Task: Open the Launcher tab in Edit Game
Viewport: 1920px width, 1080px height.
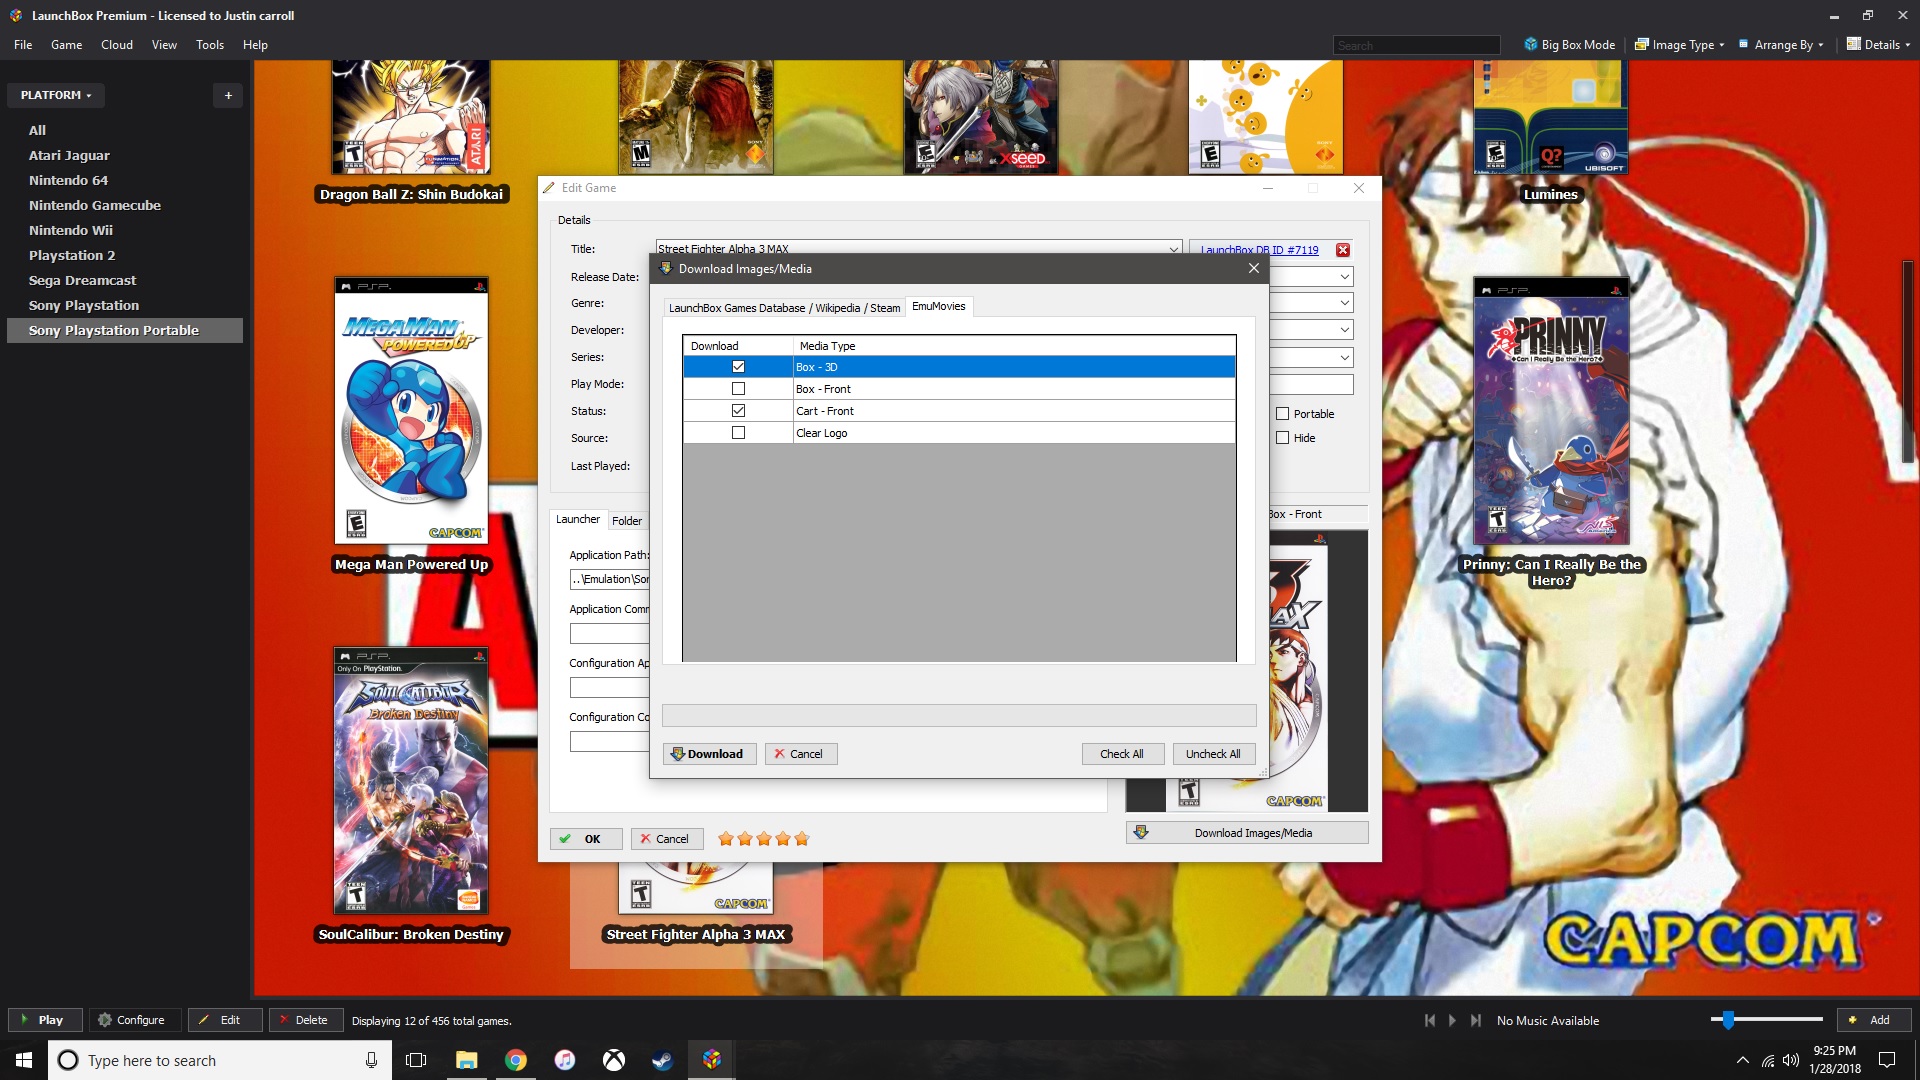Action: coord(578,519)
